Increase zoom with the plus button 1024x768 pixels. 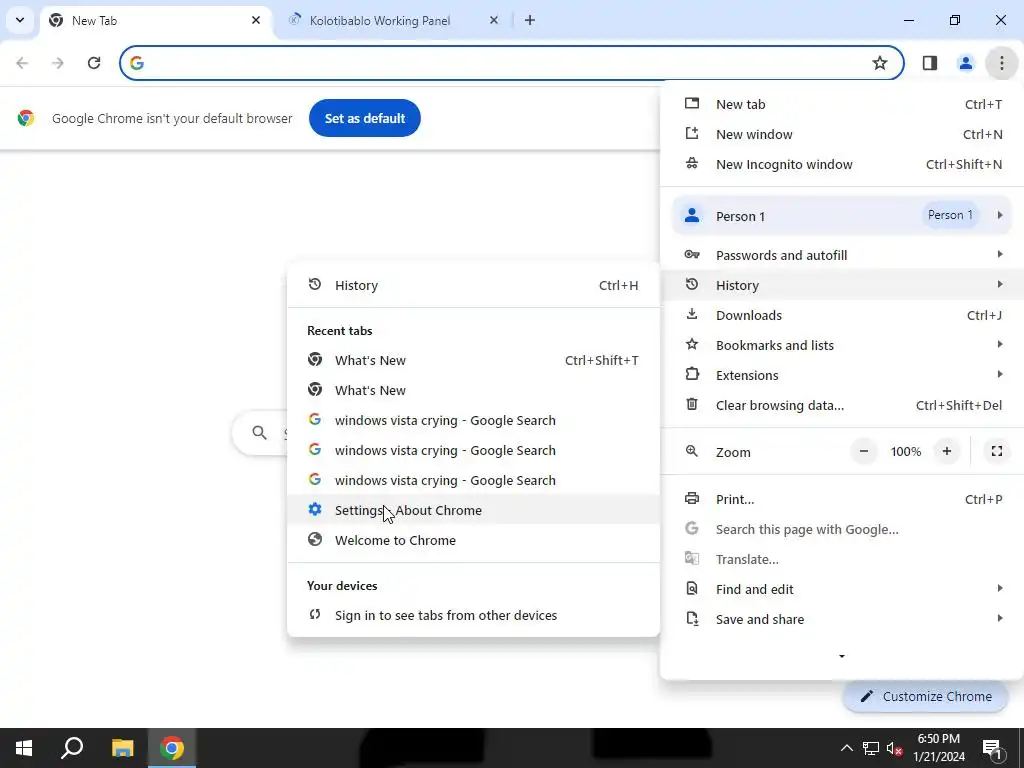(x=946, y=451)
